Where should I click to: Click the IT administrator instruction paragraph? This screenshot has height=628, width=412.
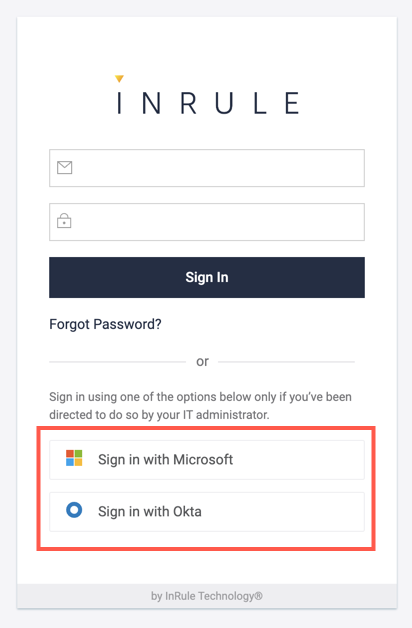pos(201,406)
